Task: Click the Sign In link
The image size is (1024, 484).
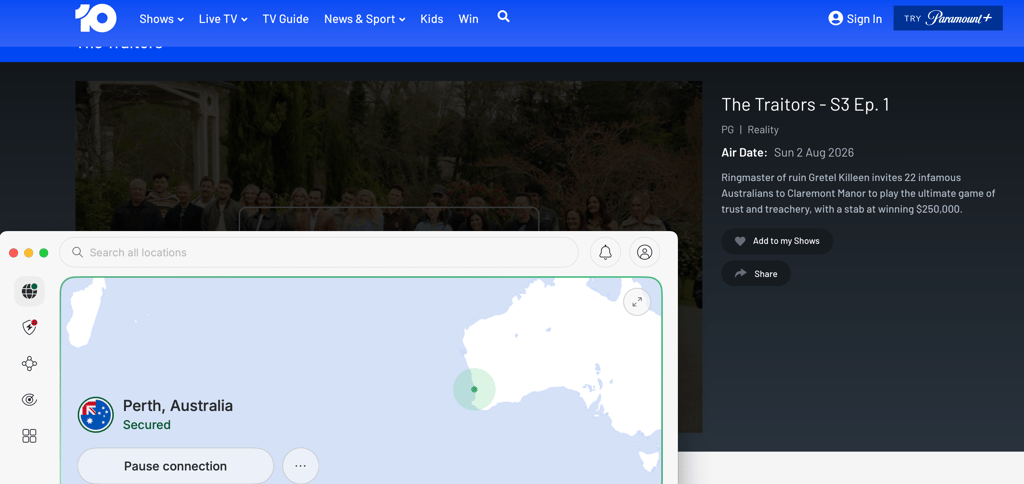Action: coord(864,19)
